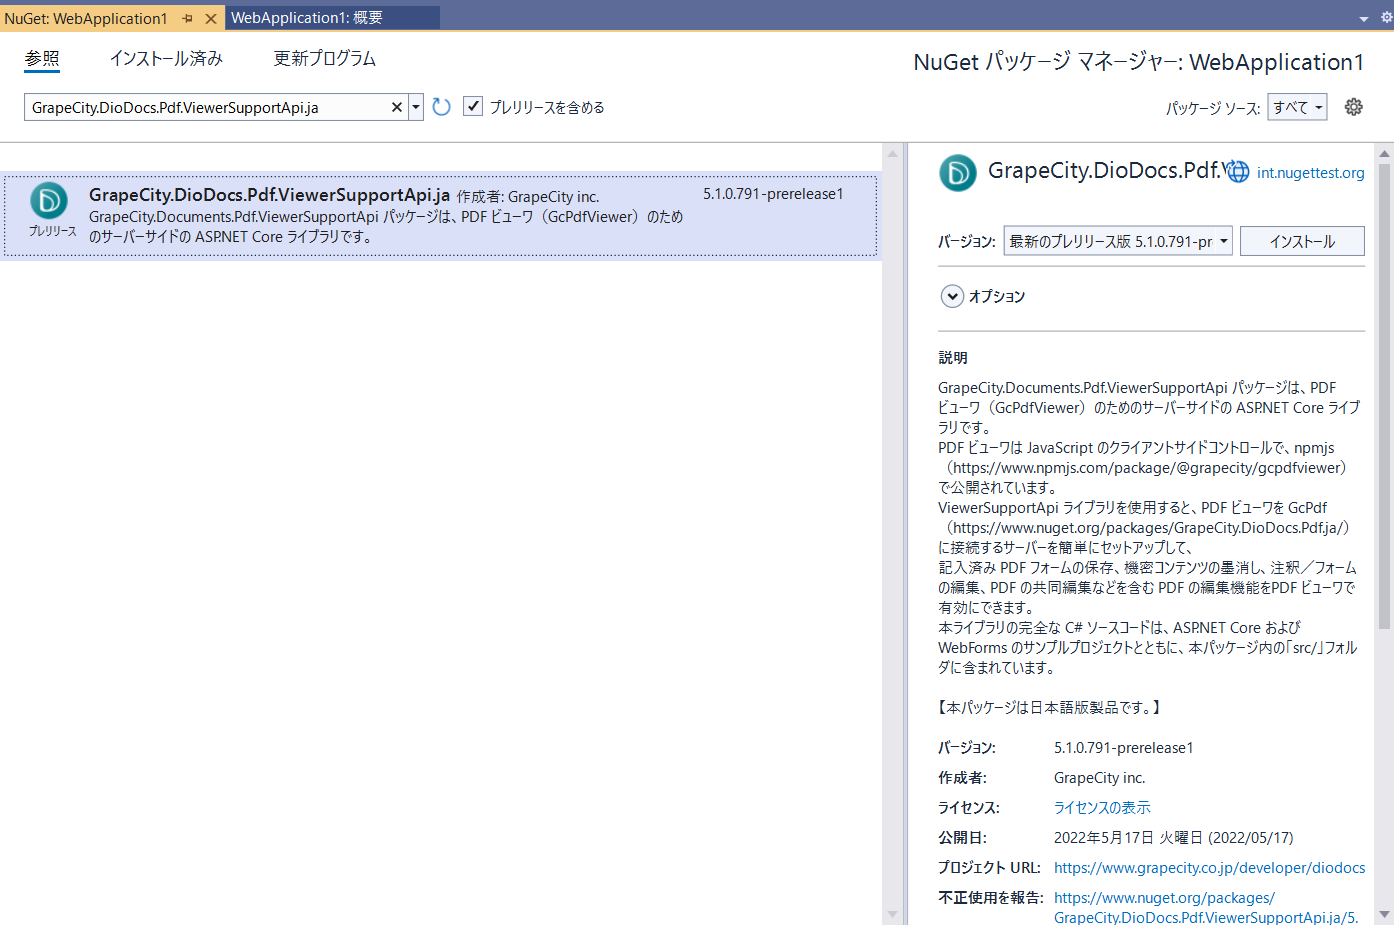Open the バージョン version dropdown
Image resolution: width=1394 pixels, height=925 pixels.
pyautogui.click(x=1118, y=241)
